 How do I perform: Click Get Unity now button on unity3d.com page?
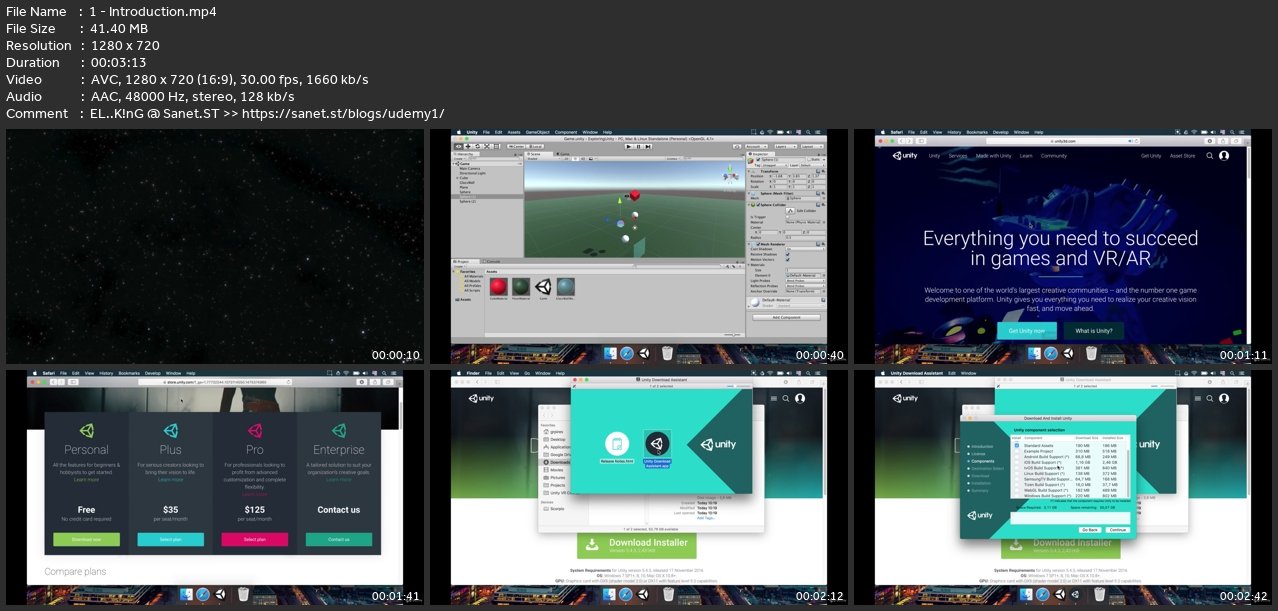tap(1026, 330)
